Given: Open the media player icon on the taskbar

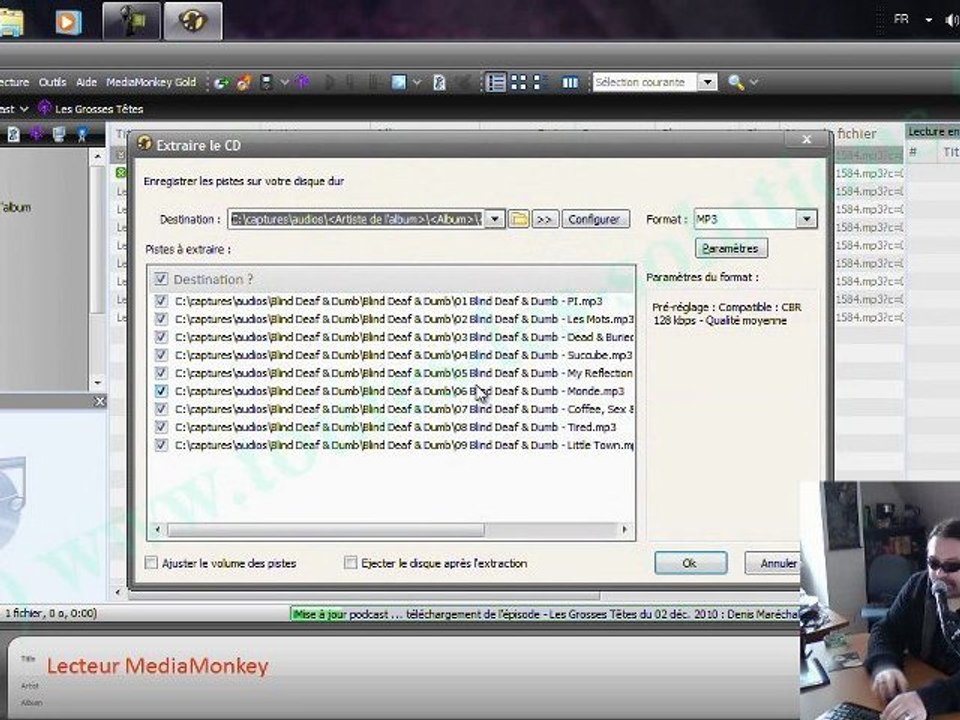Looking at the screenshot, I should click(68, 22).
